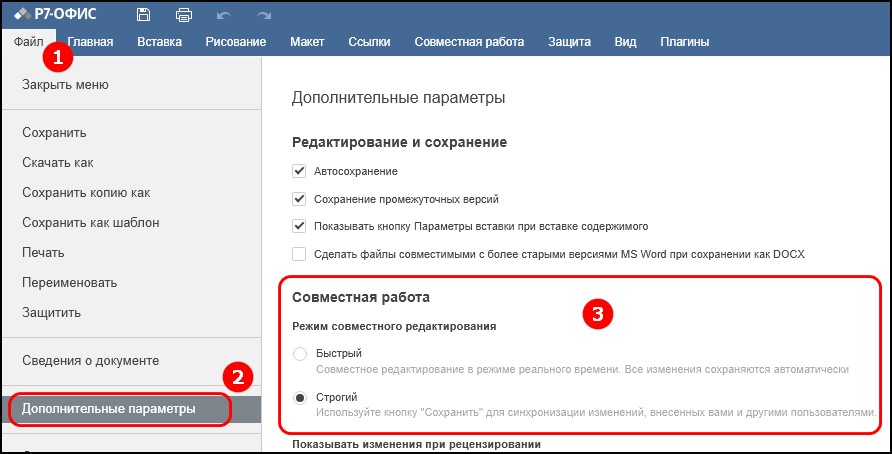Open the Совместная работа tab
892x454 pixels.
[x=469, y=42]
